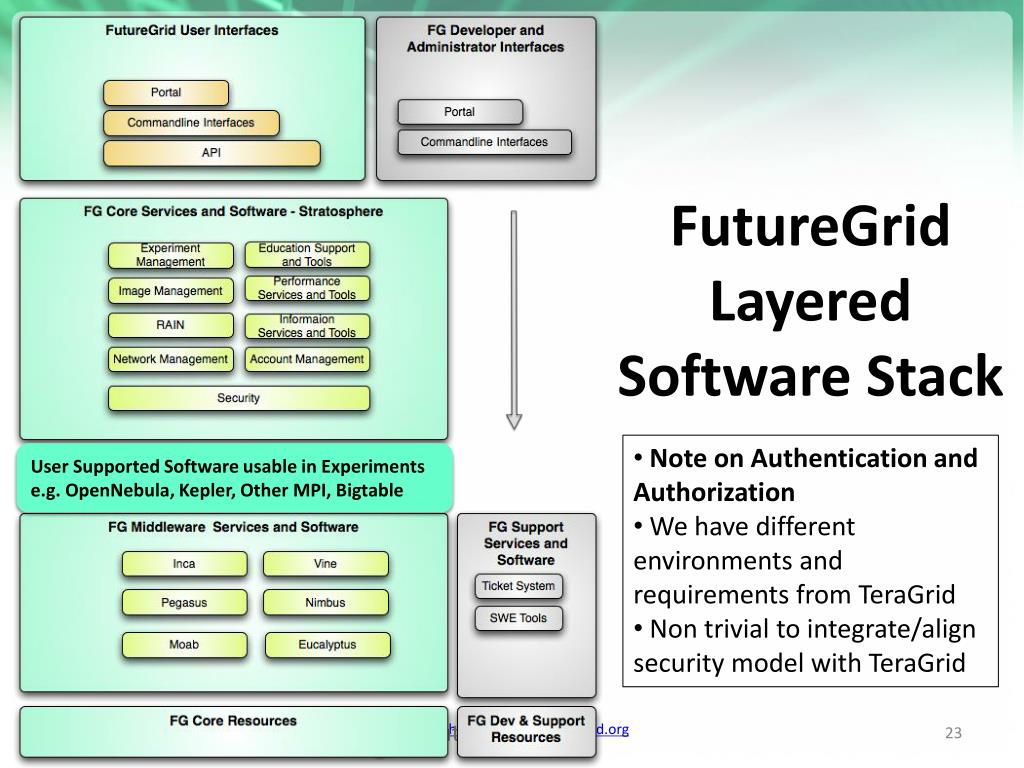The image size is (1024, 768).
Task: Click the slide number 23
Action: point(953,733)
